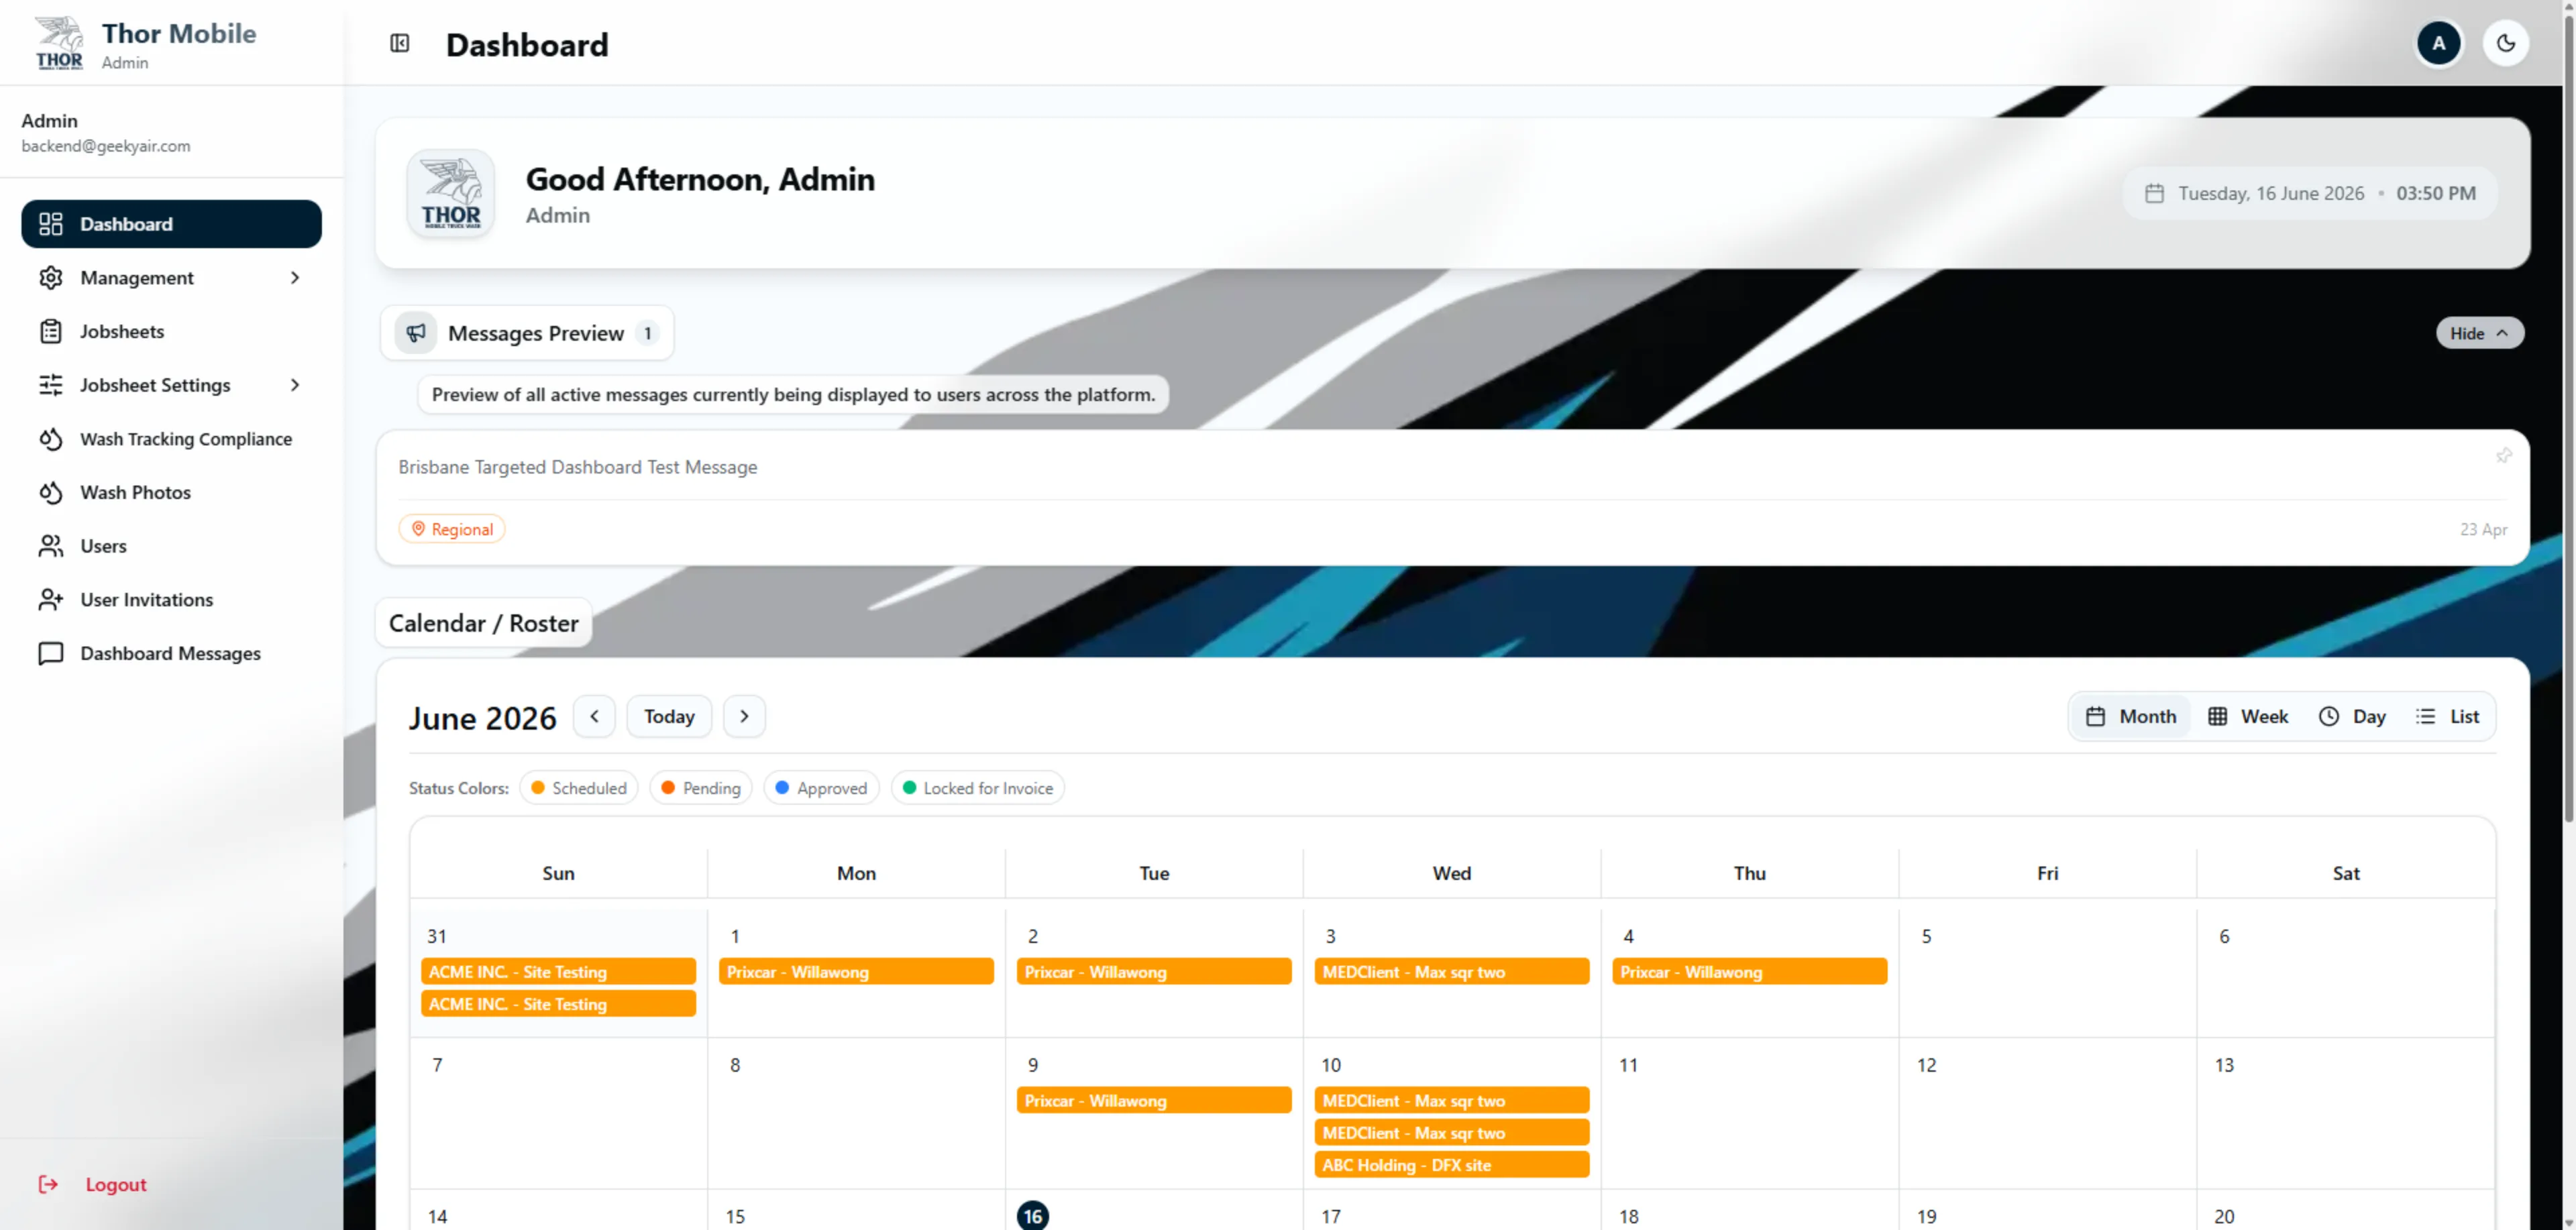Open Dashboard from the sidebar
Screen dimensions: 2576x1230
(x=171, y=224)
